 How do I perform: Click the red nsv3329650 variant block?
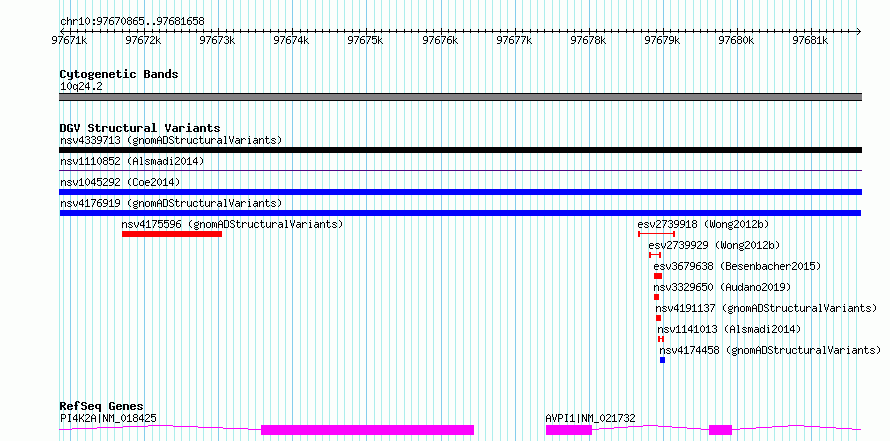pyautogui.click(x=657, y=297)
